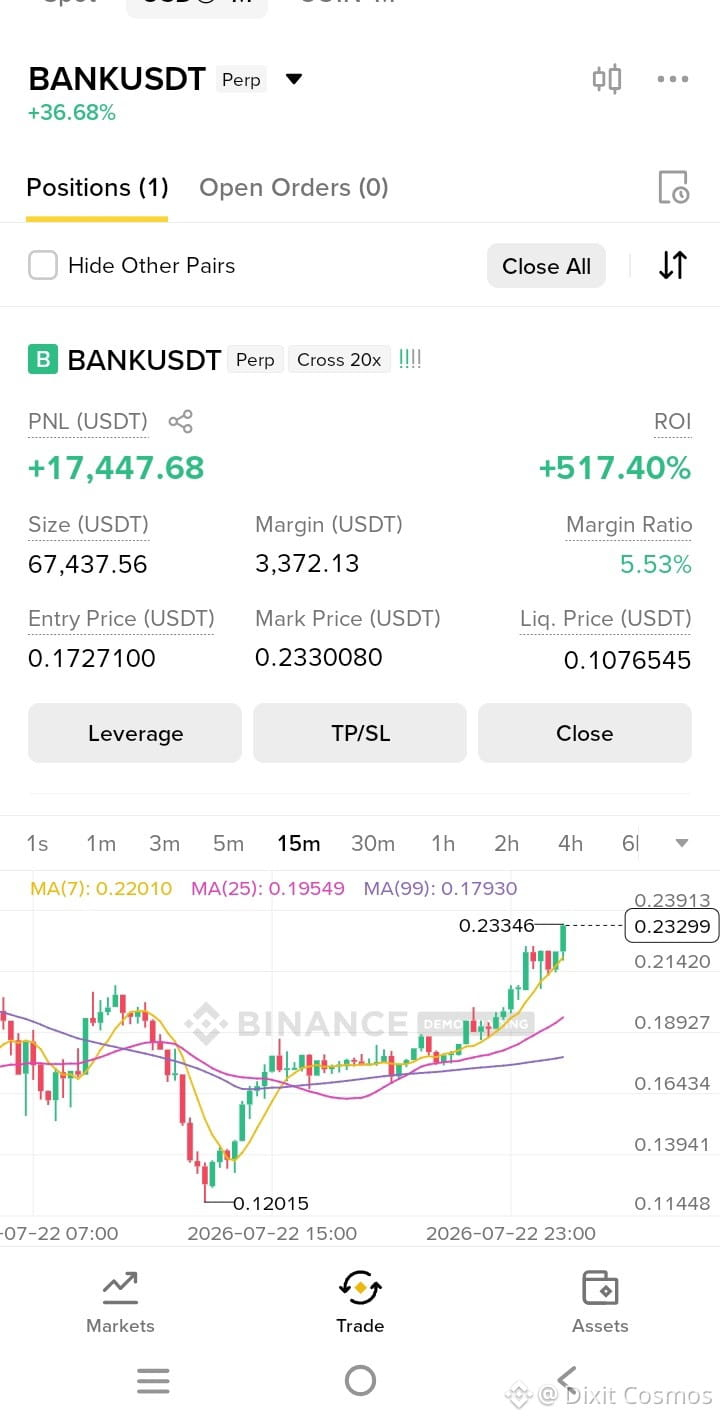This screenshot has width=720, height=1420.
Task: Tap the ROI label
Action: 673,421
